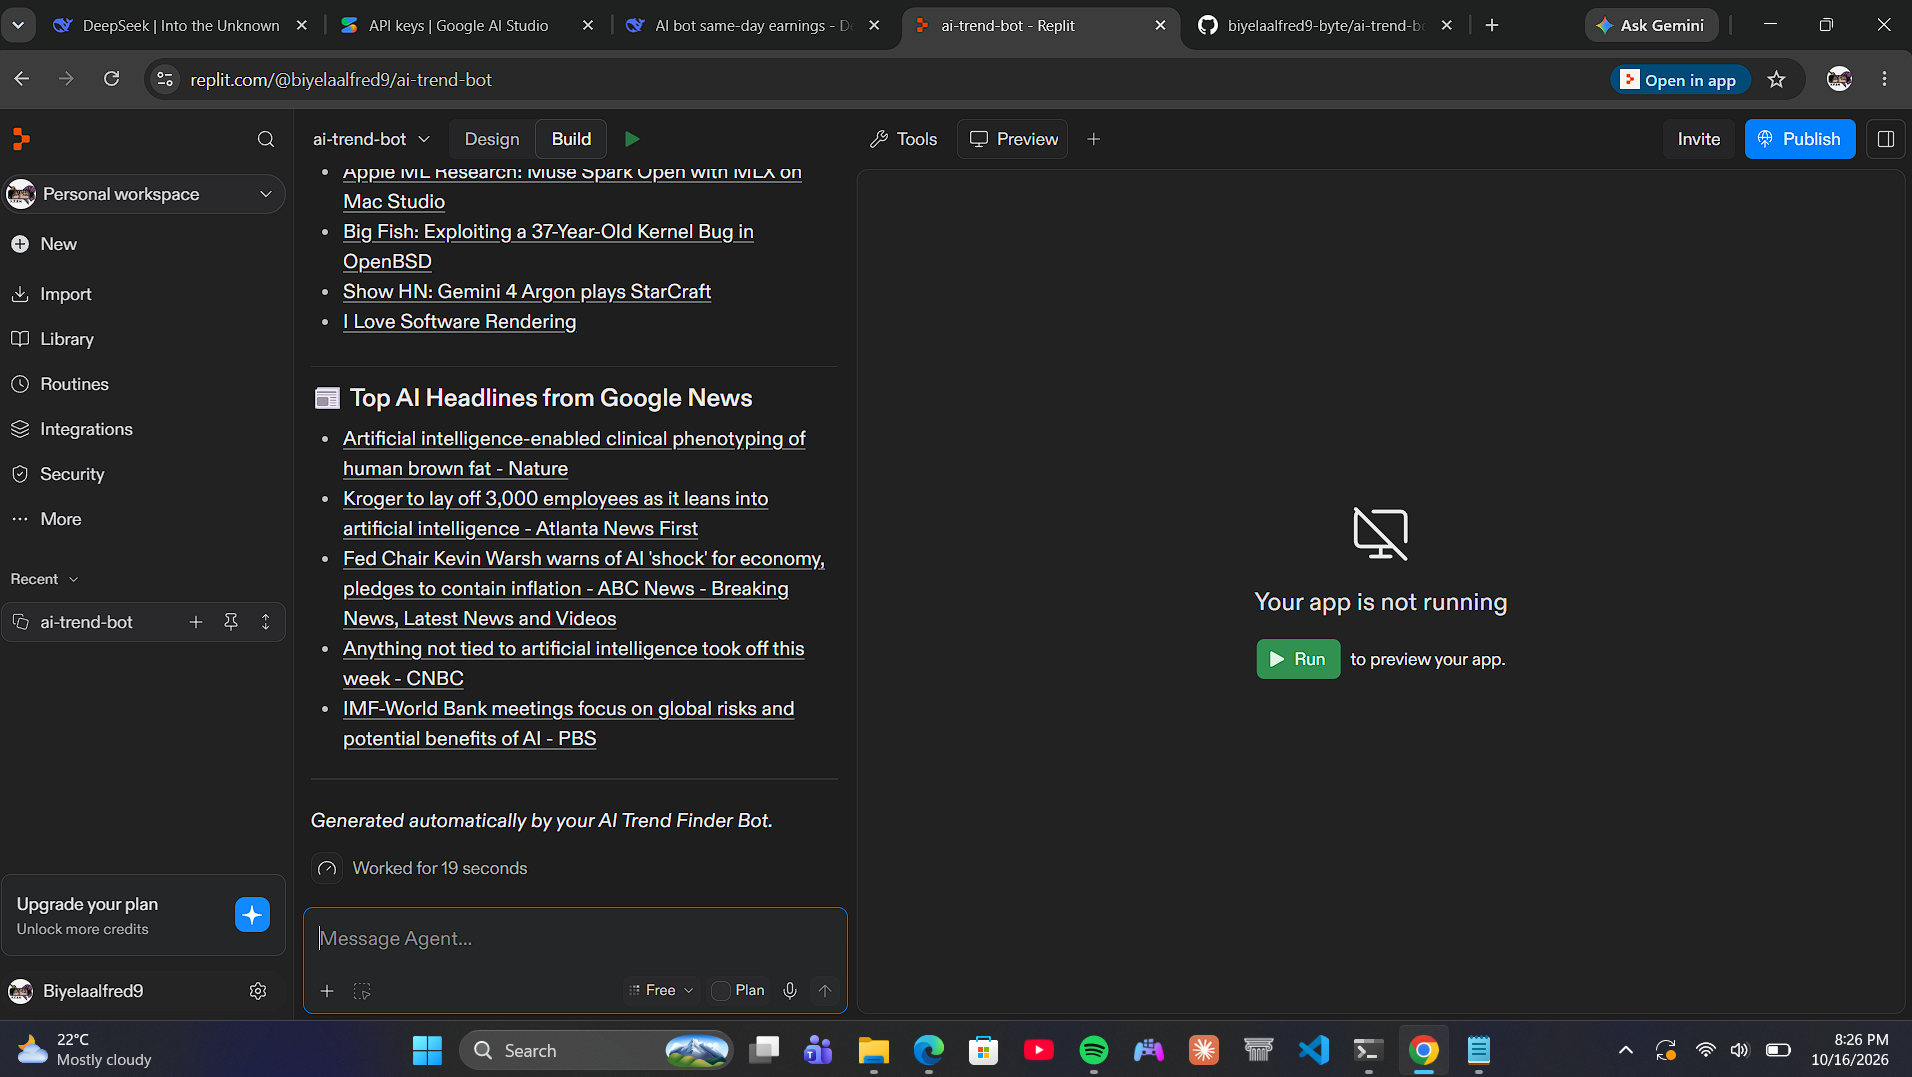1912x1077 pixels.
Task: Attach a file with the plus icon
Action: click(327, 991)
